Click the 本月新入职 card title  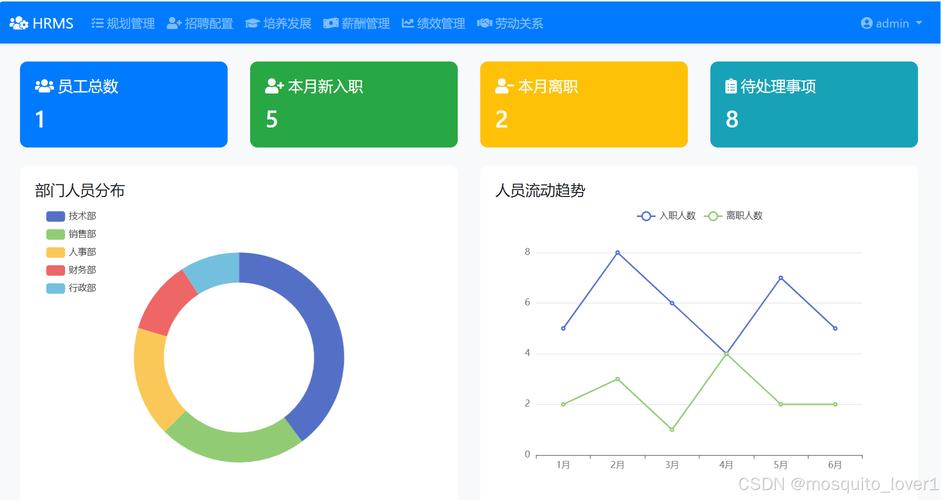325,86
